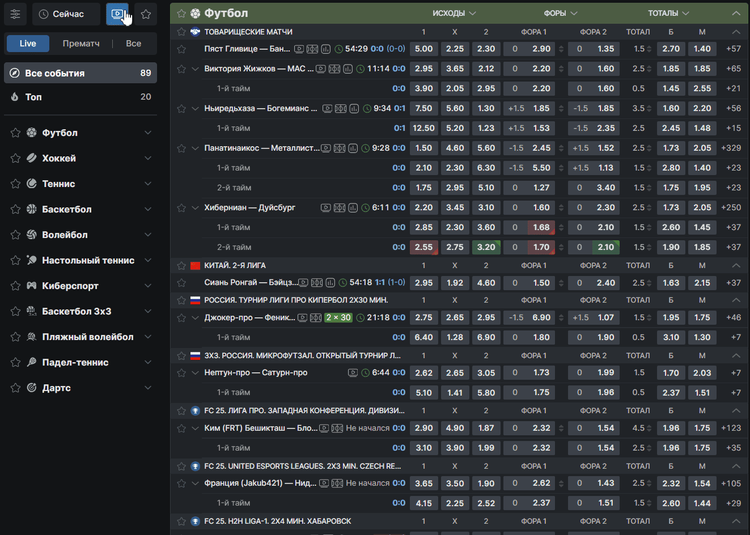Select the Все tab

click(133, 44)
